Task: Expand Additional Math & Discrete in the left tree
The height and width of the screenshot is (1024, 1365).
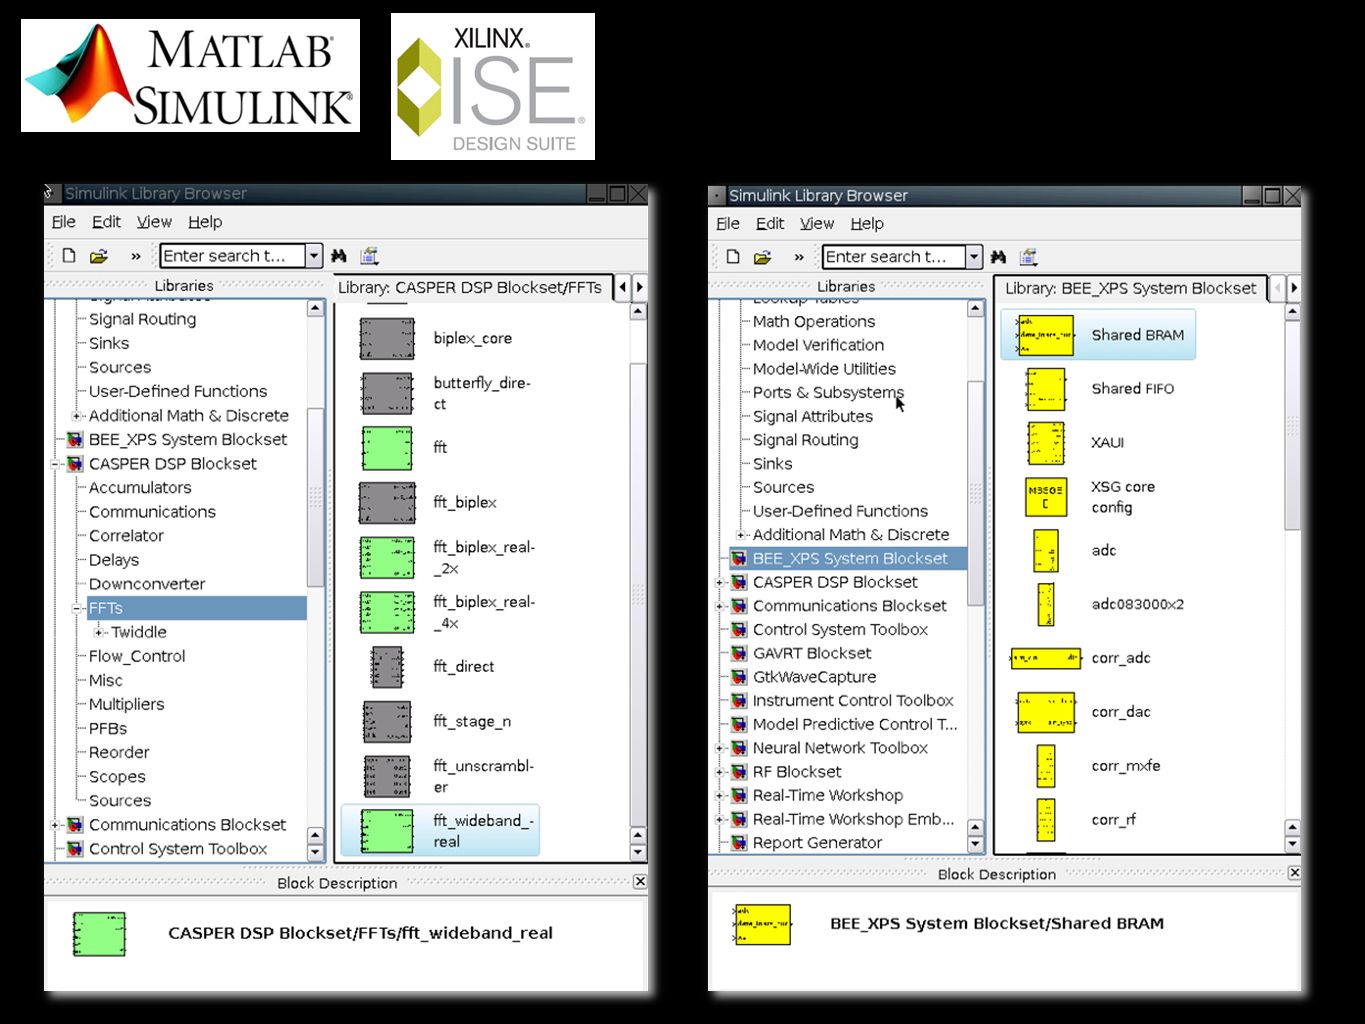Action: point(77,416)
